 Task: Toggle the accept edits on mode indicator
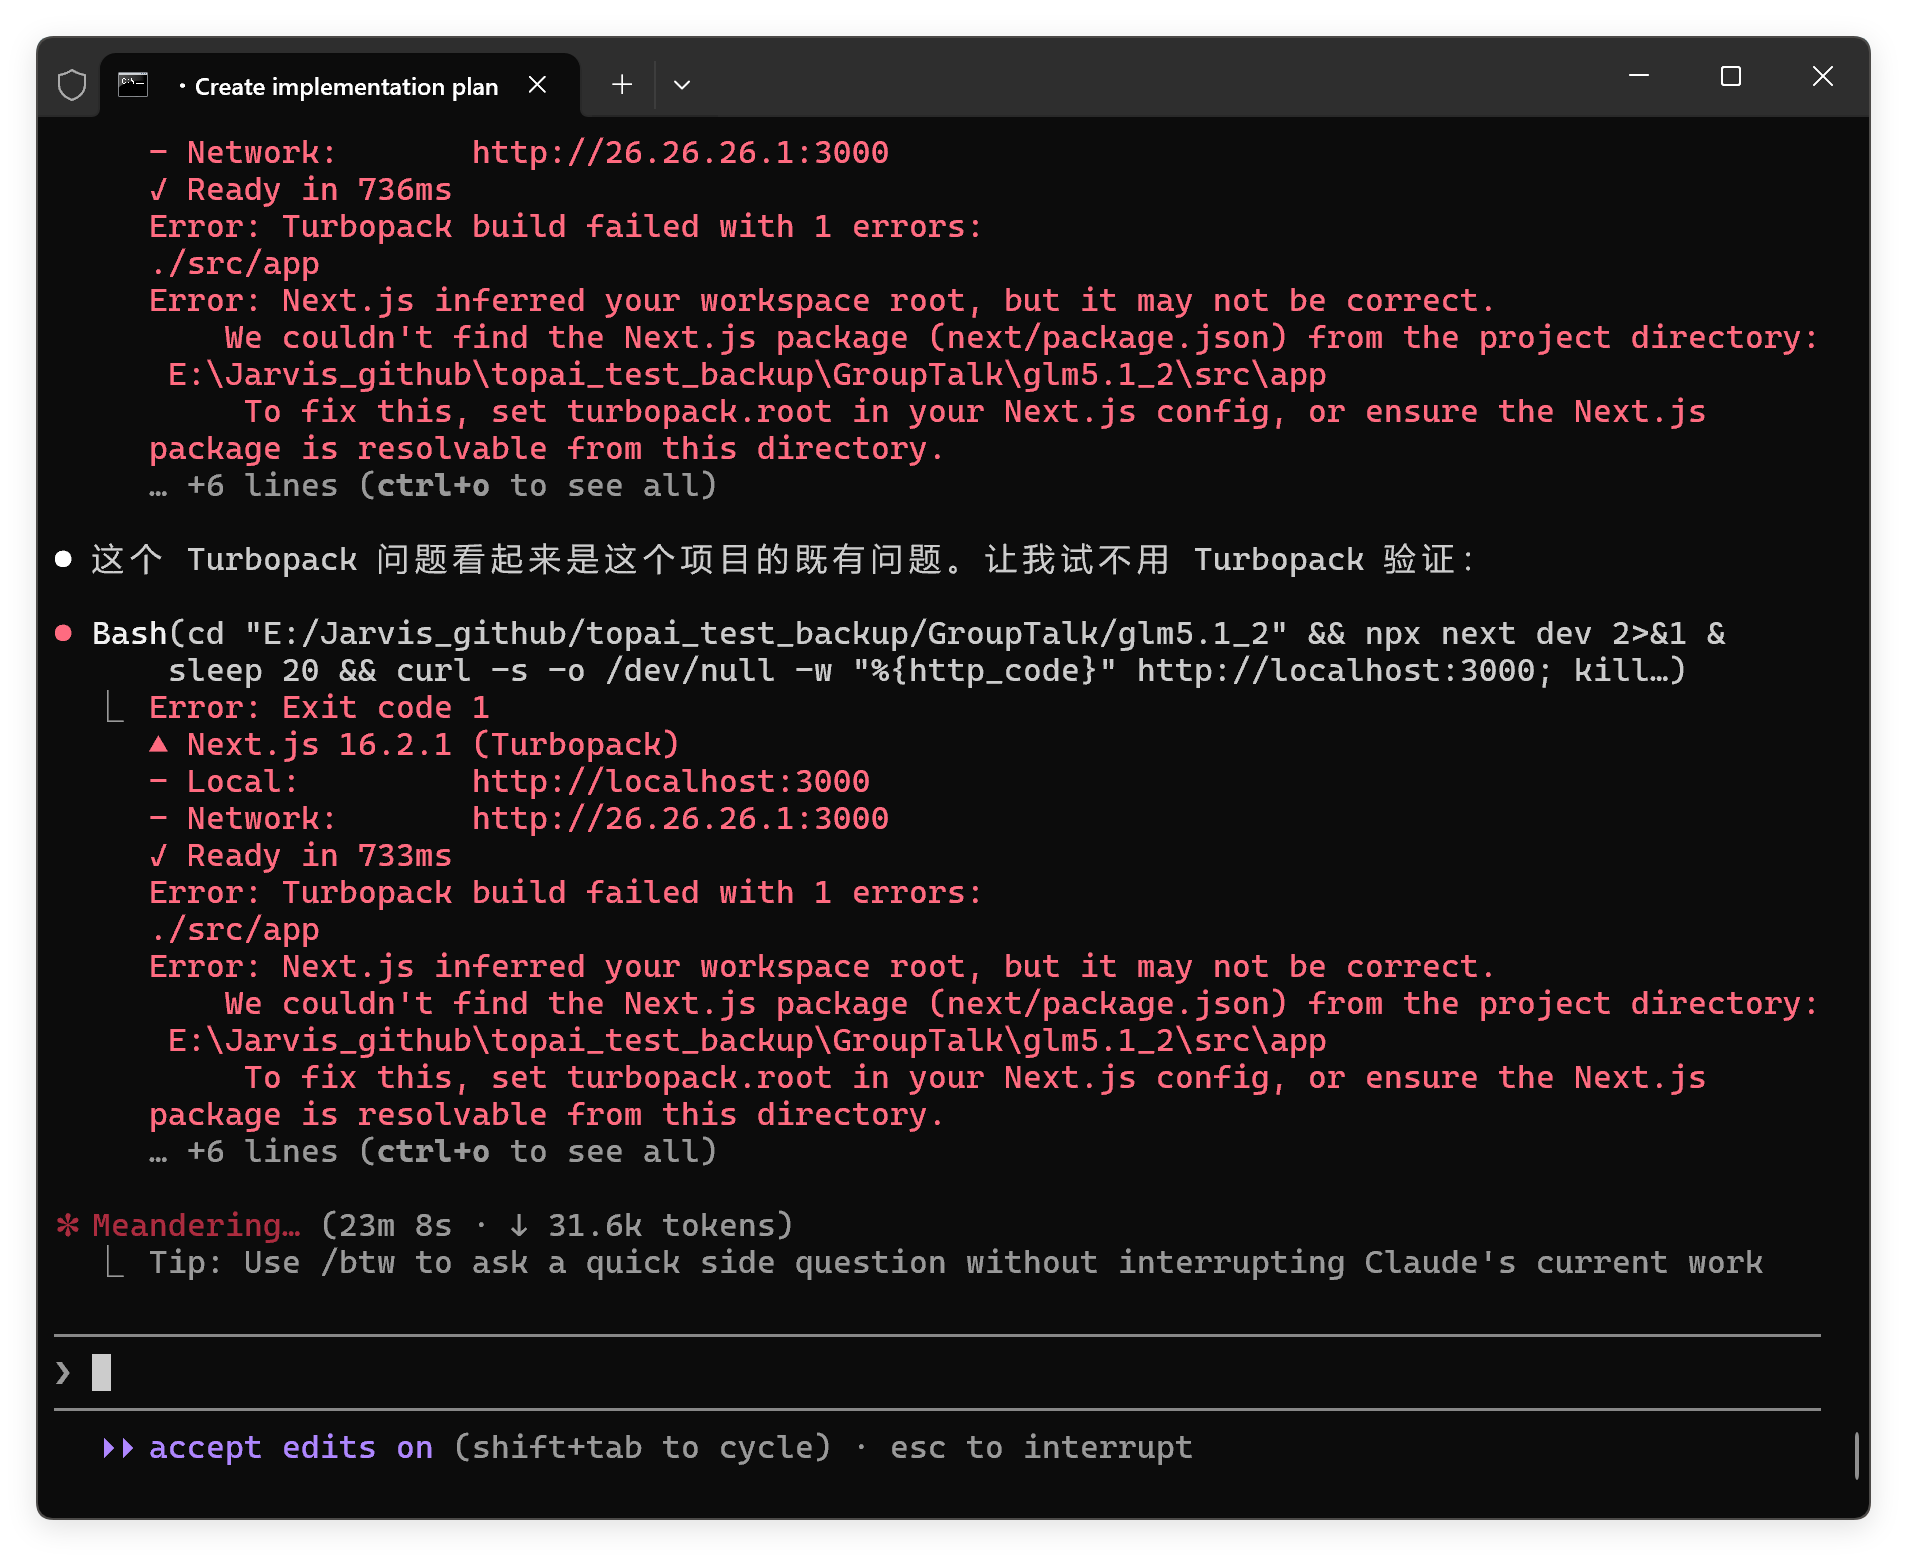pyautogui.click(x=290, y=1448)
